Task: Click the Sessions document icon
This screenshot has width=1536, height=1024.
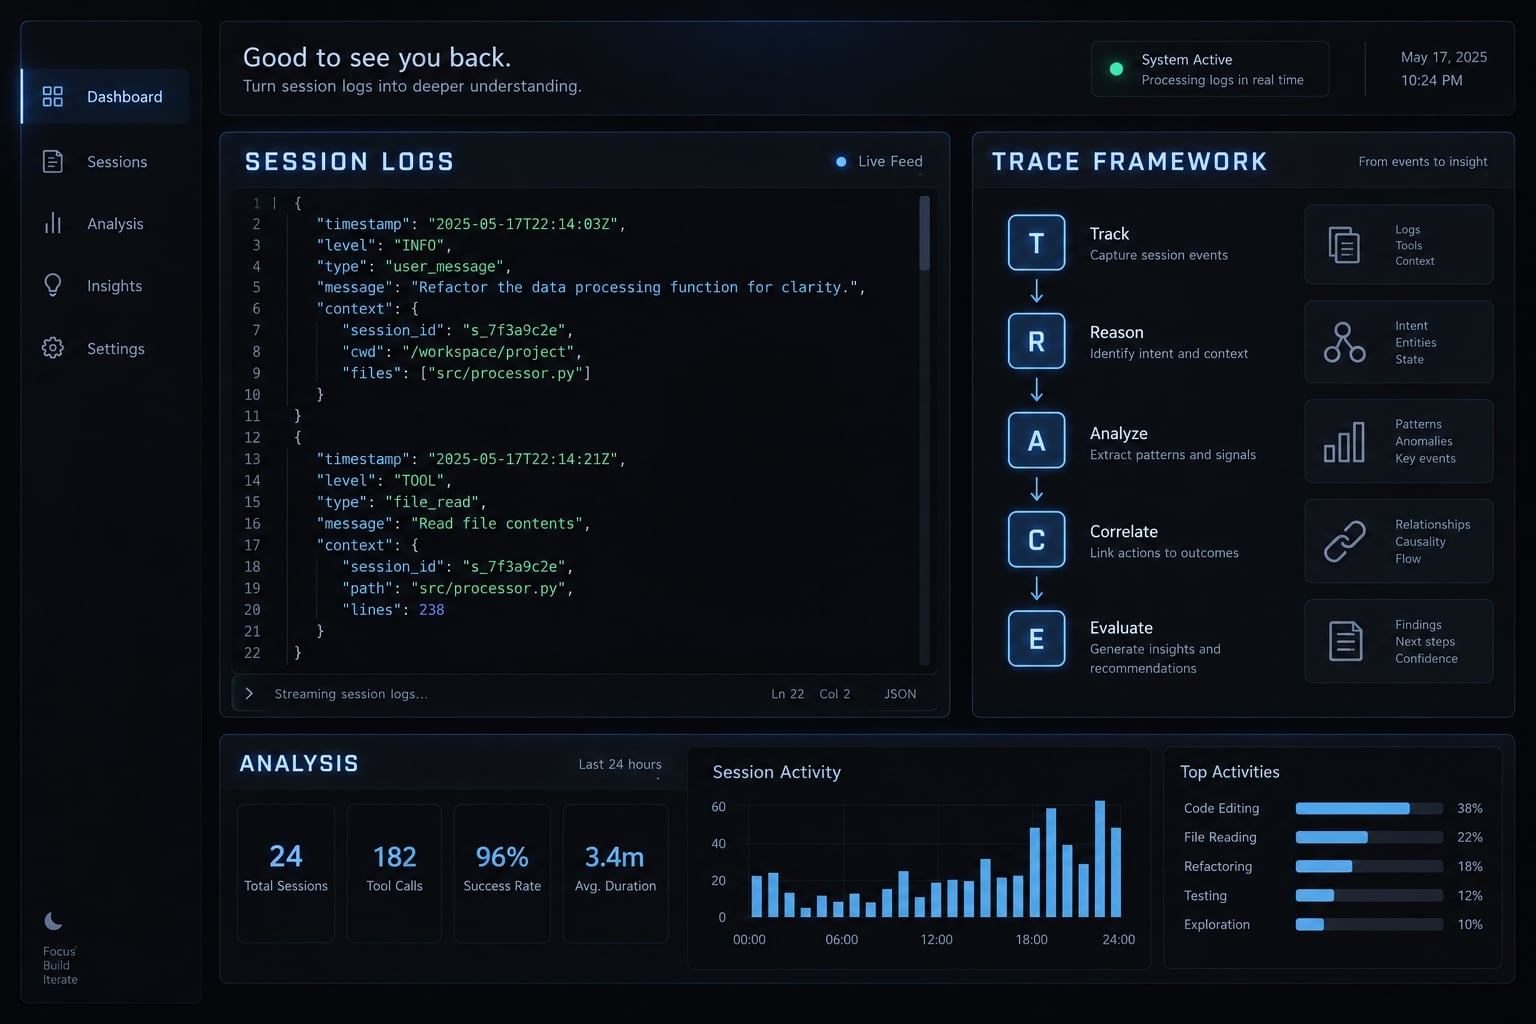Action: [x=53, y=161]
